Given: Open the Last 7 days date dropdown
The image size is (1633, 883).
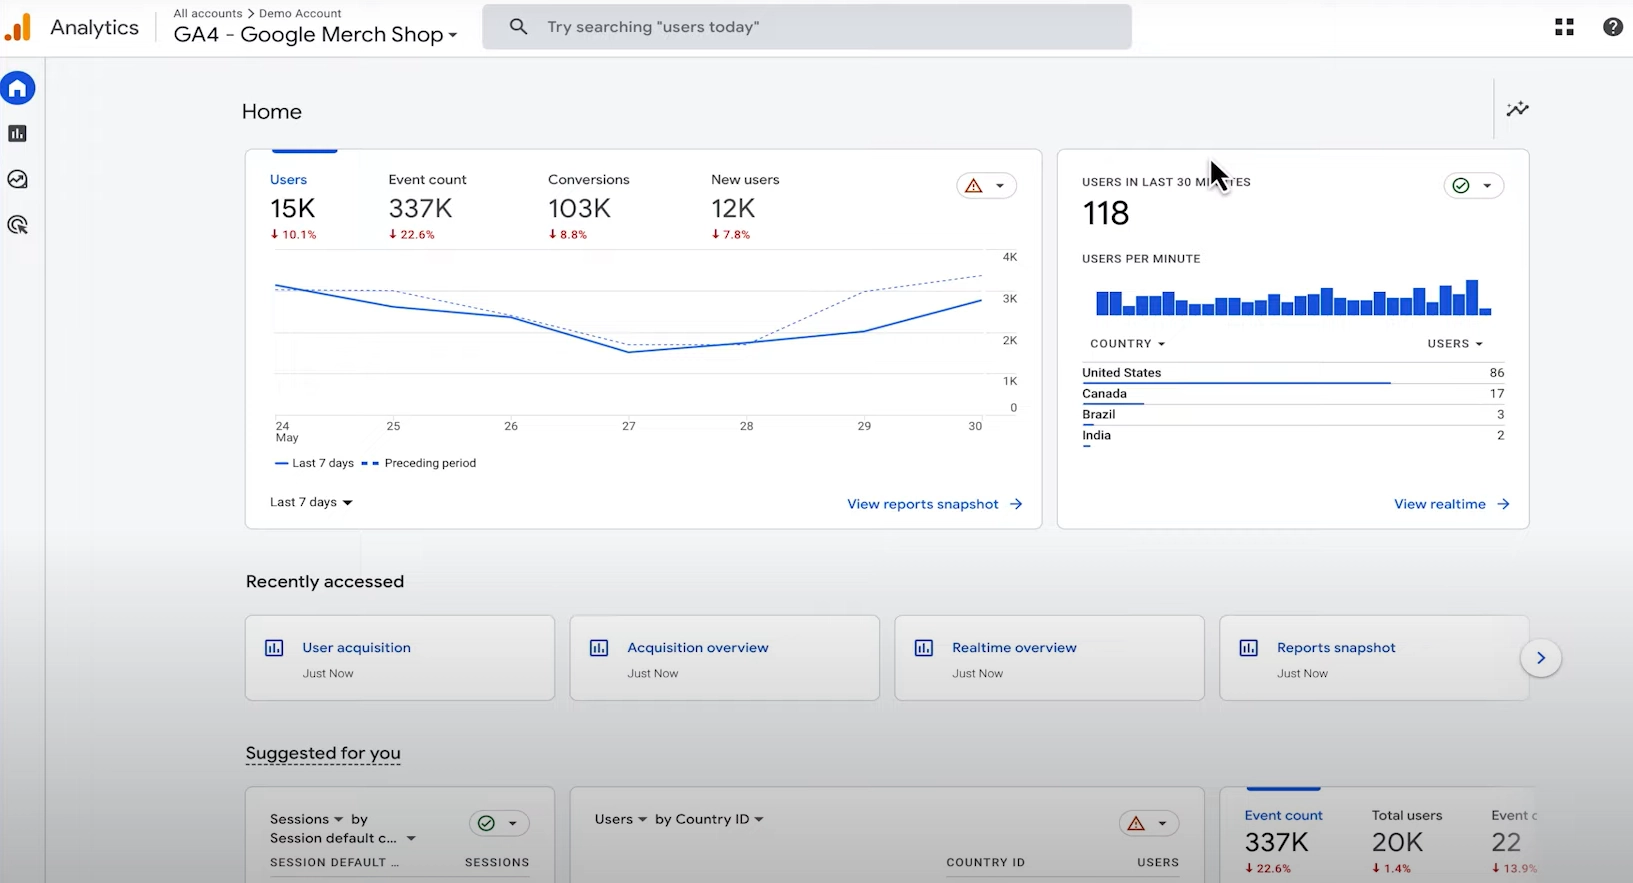Looking at the screenshot, I should tap(311, 502).
